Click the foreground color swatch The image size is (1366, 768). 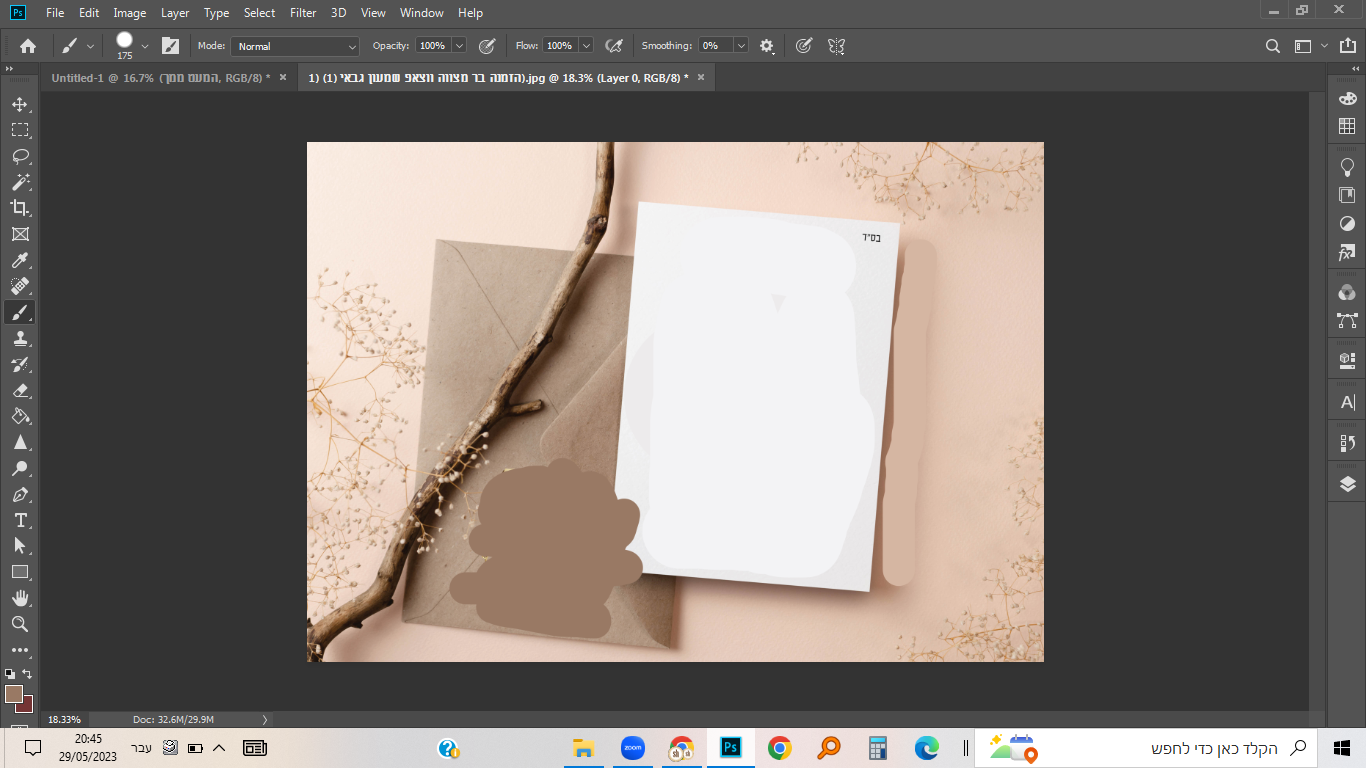point(13,693)
